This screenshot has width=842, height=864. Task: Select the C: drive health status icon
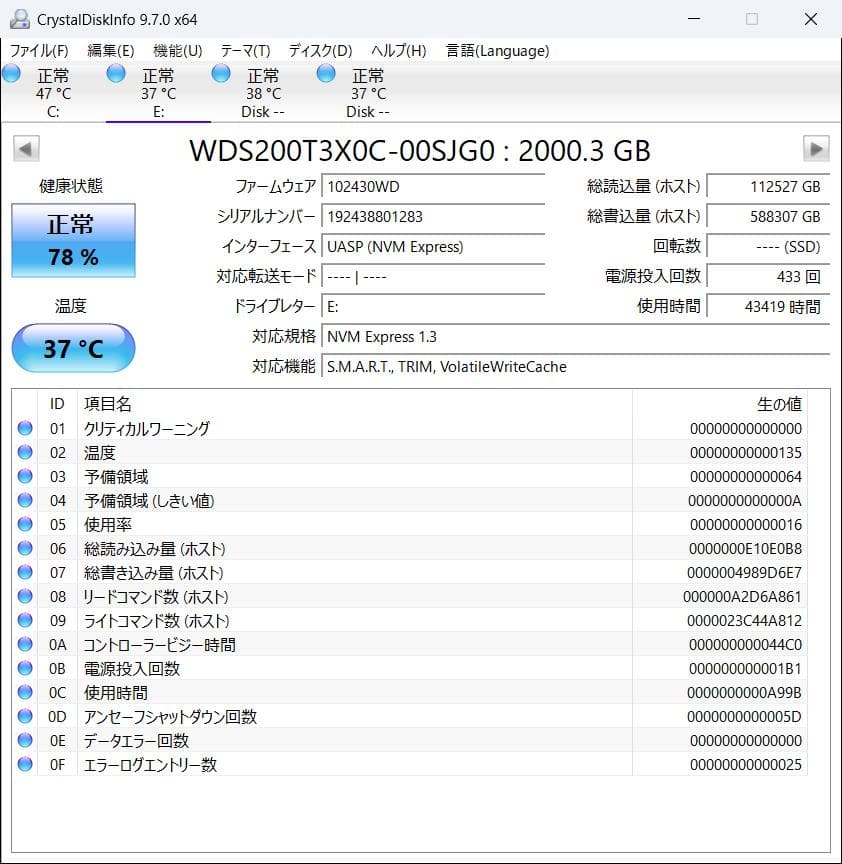tap(12, 72)
